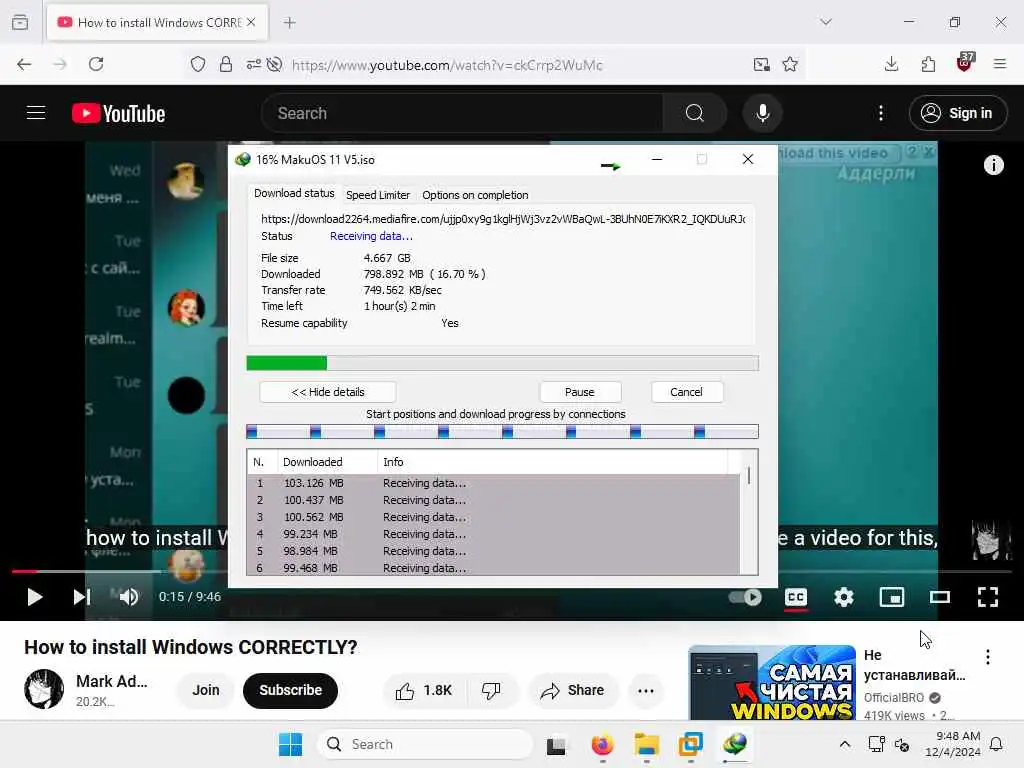Enter full screen mode
Image resolution: width=1024 pixels, height=768 pixels.
(987, 597)
